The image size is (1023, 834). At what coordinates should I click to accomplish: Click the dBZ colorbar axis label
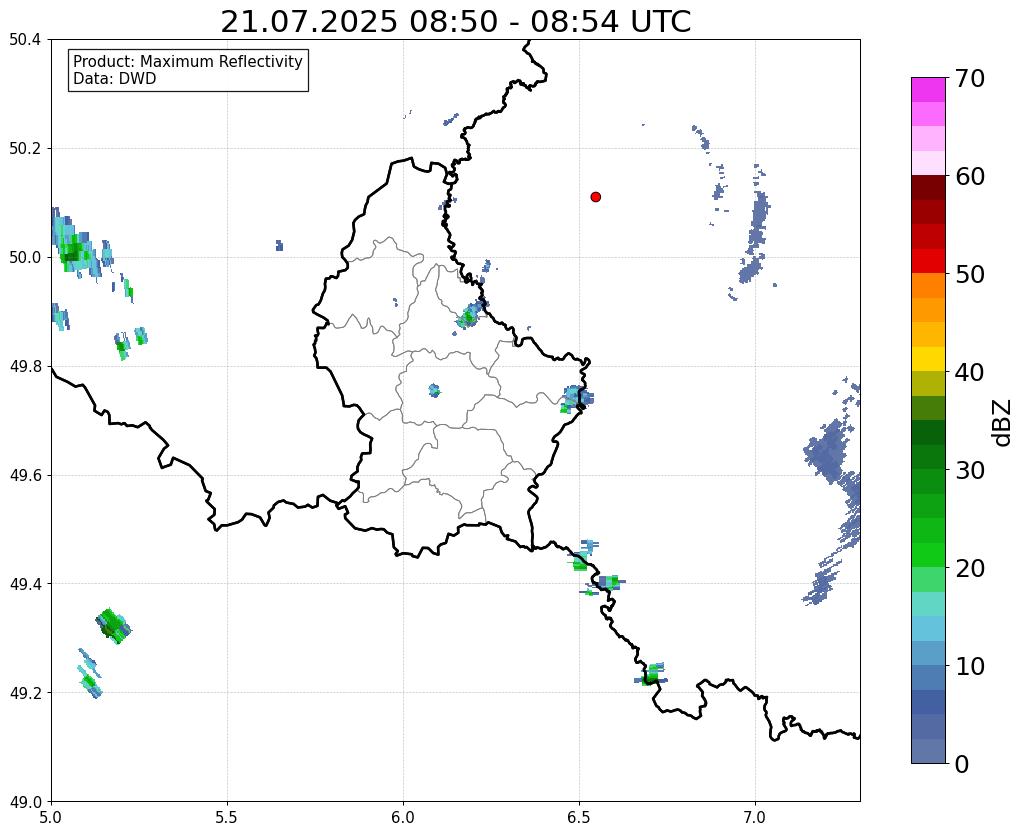tap(1003, 423)
